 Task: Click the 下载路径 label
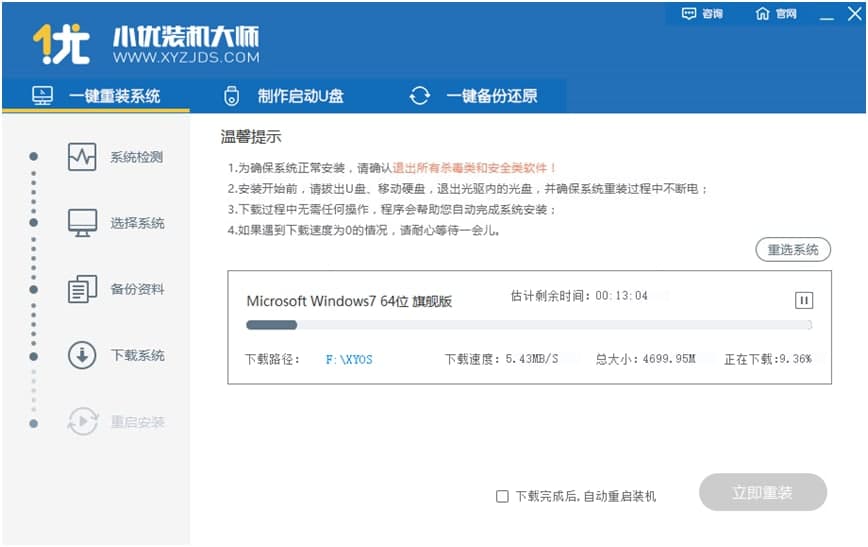click(272, 359)
